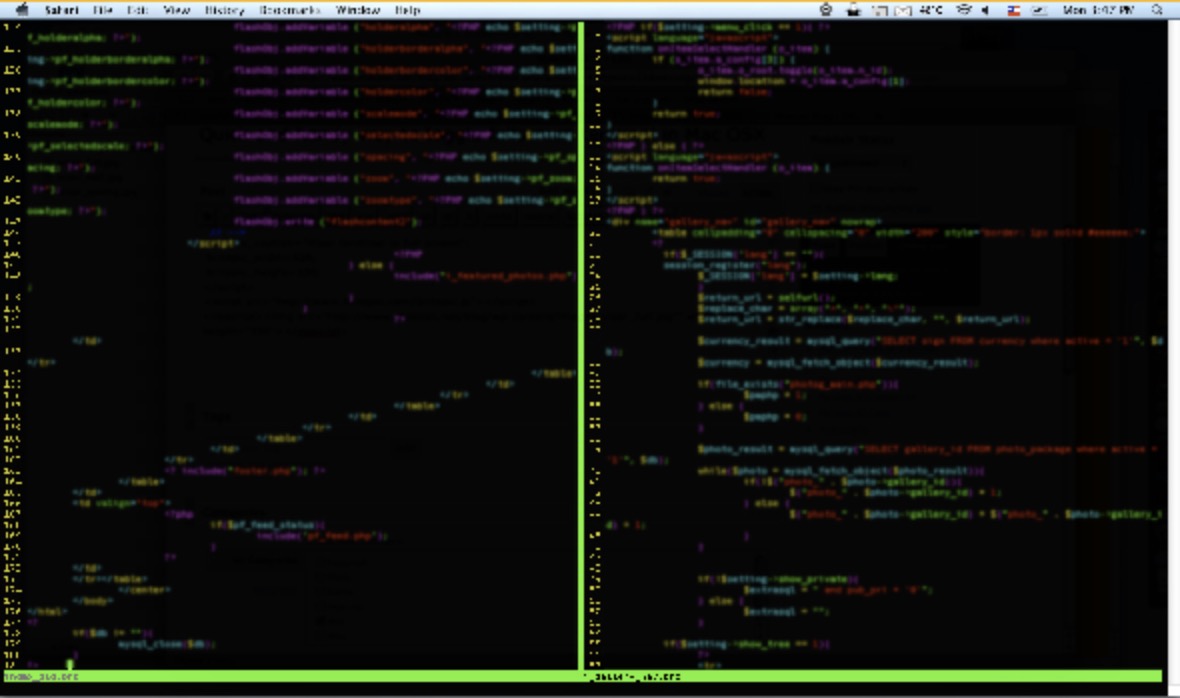Click the first round status icon in menu bar
Viewport: 1180px width, 698px height.
coord(826,10)
